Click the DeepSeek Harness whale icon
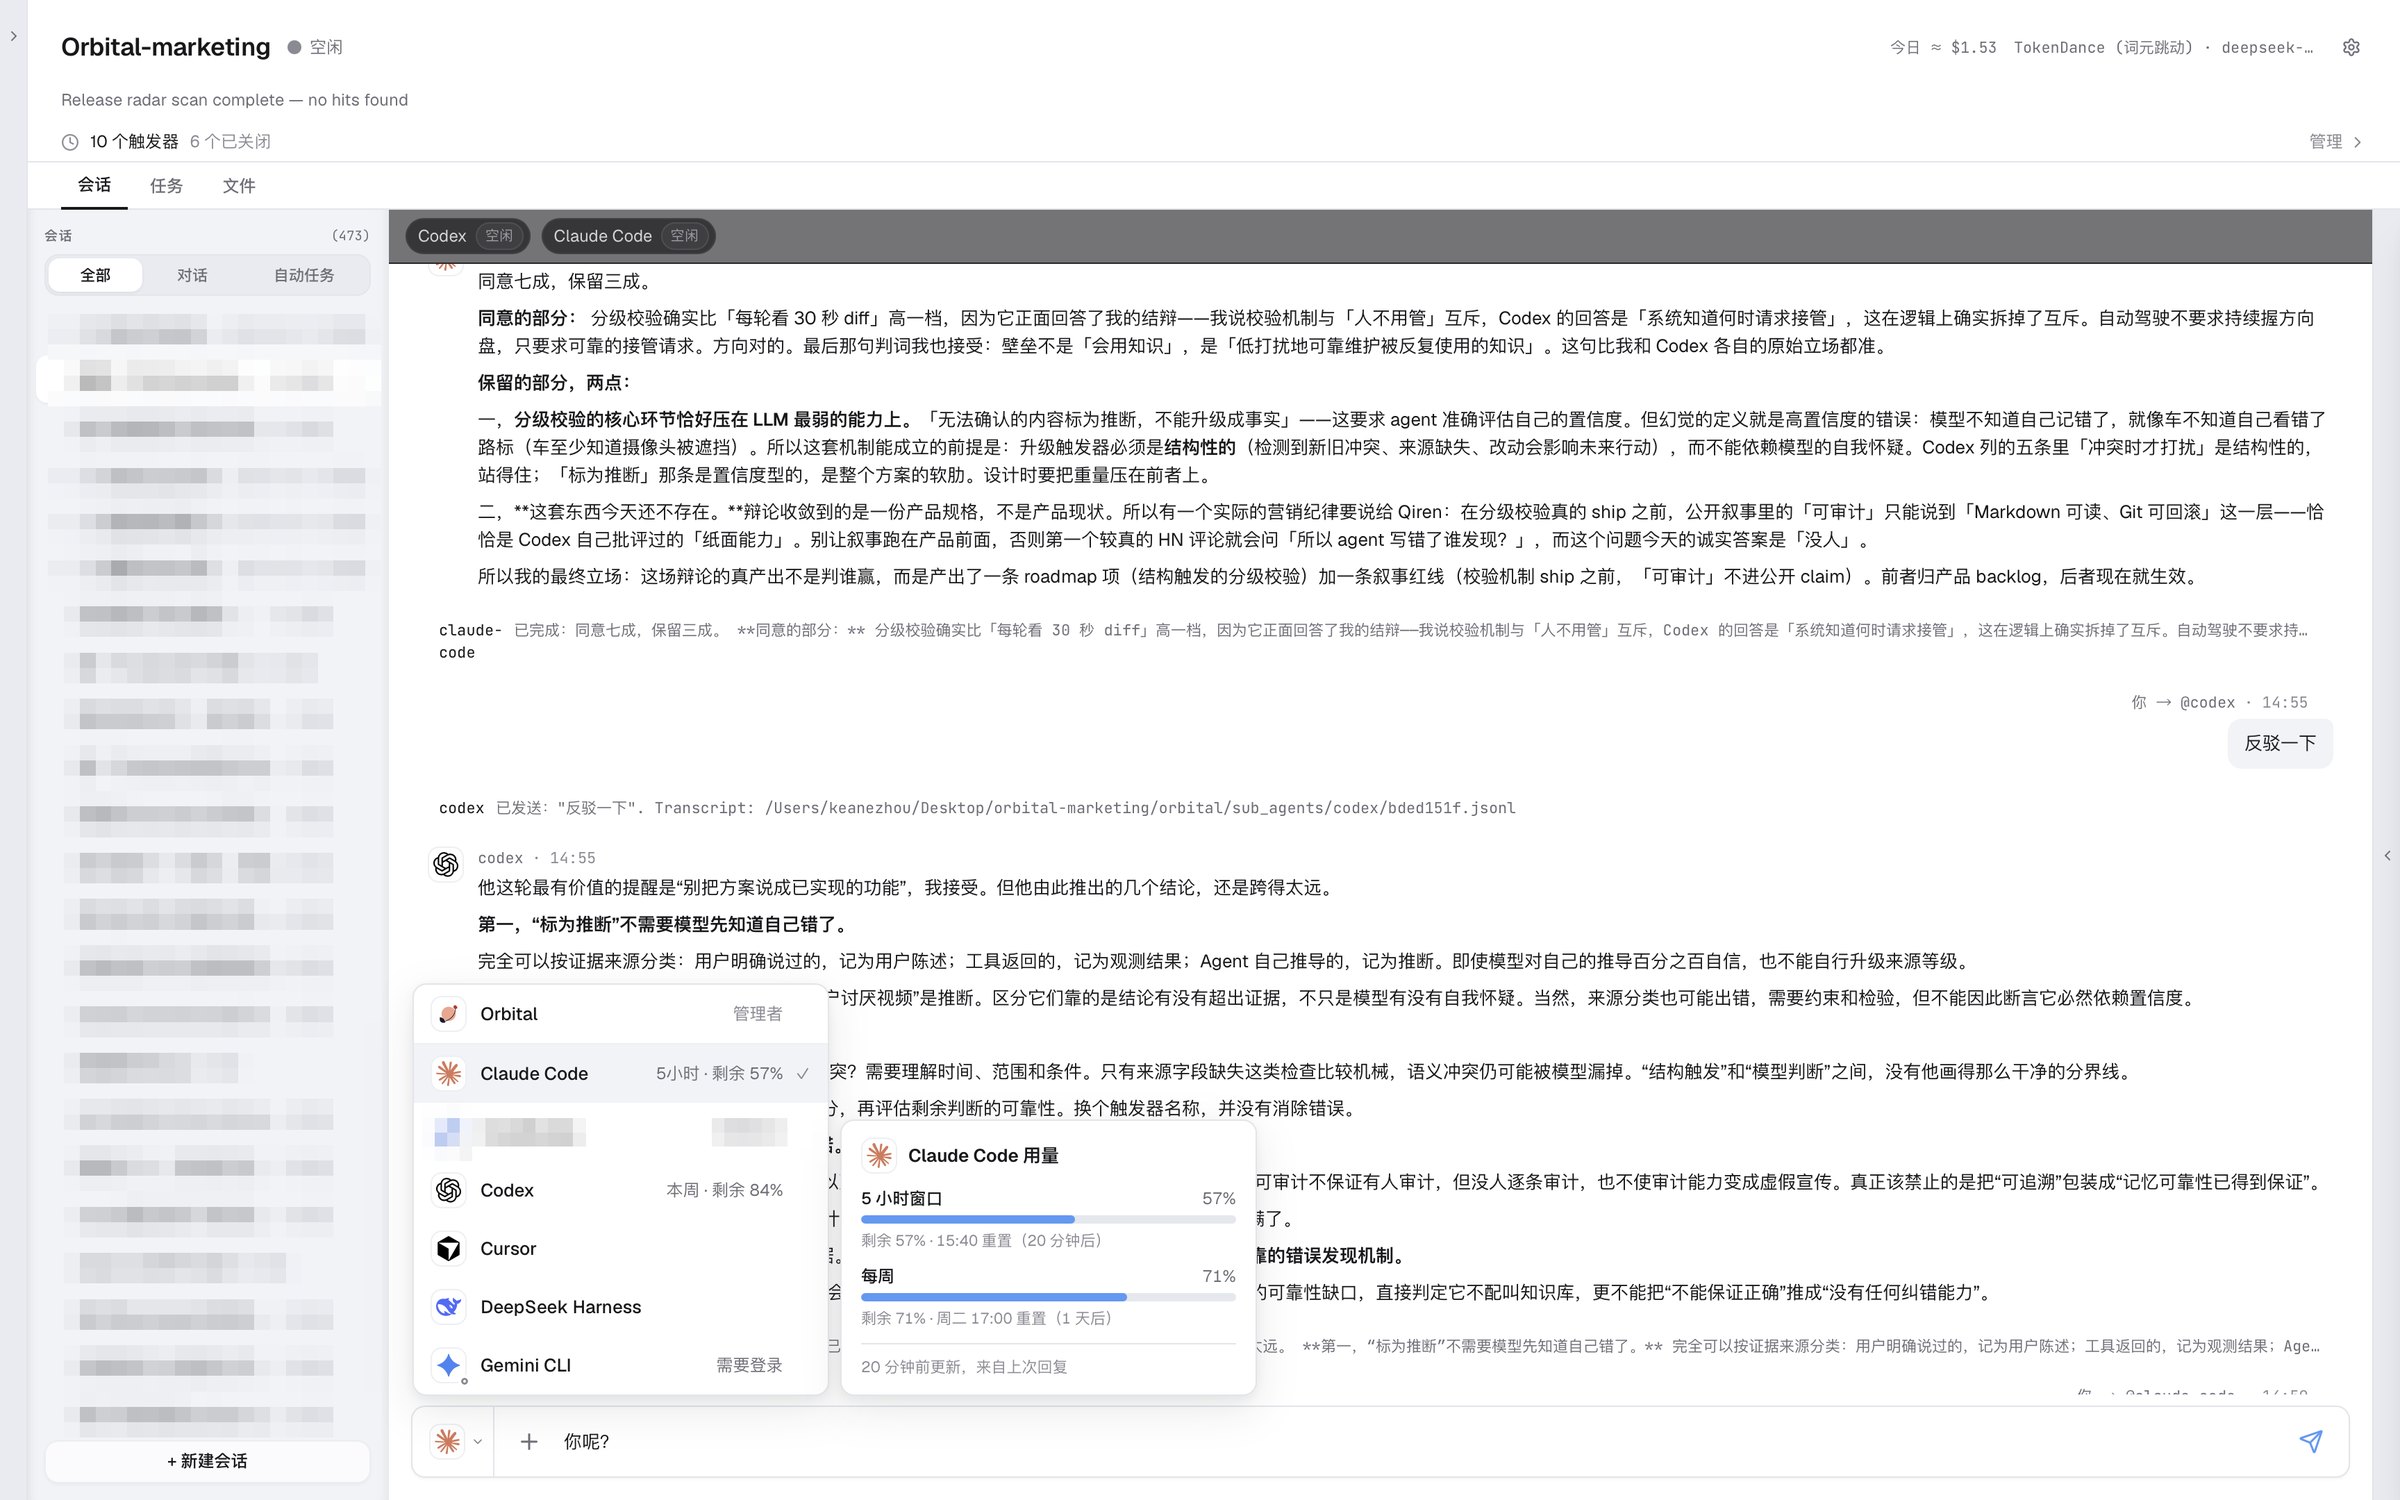This screenshot has height=1500, width=2400. tap(449, 1306)
